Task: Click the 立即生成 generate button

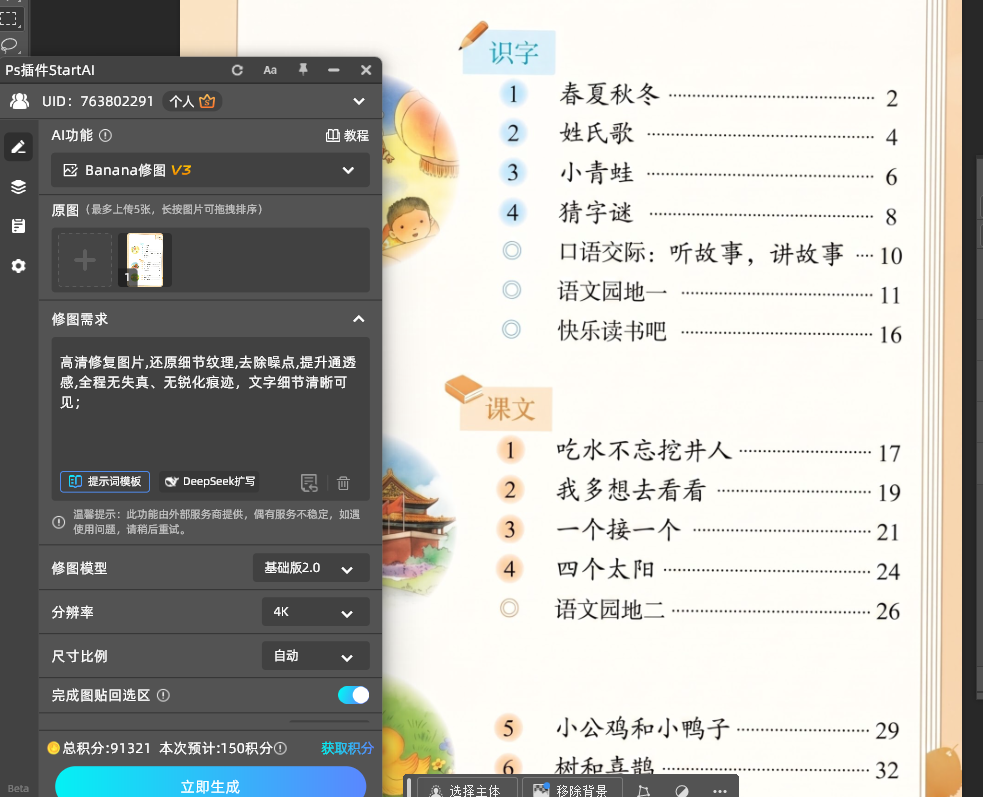Action: point(210,784)
